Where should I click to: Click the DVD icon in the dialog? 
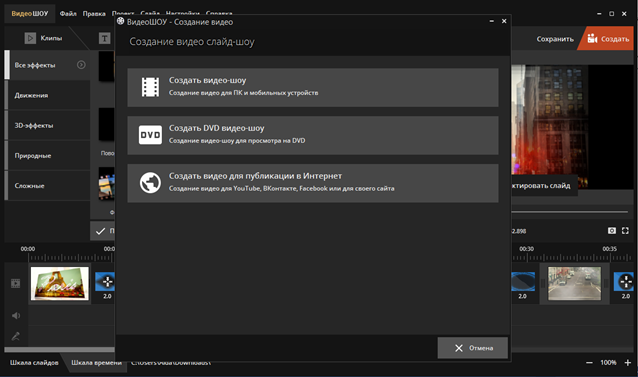pos(150,135)
